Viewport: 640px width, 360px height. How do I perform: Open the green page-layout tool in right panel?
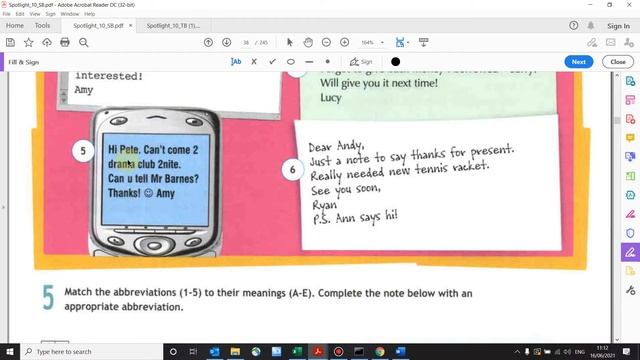coord(630,176)
